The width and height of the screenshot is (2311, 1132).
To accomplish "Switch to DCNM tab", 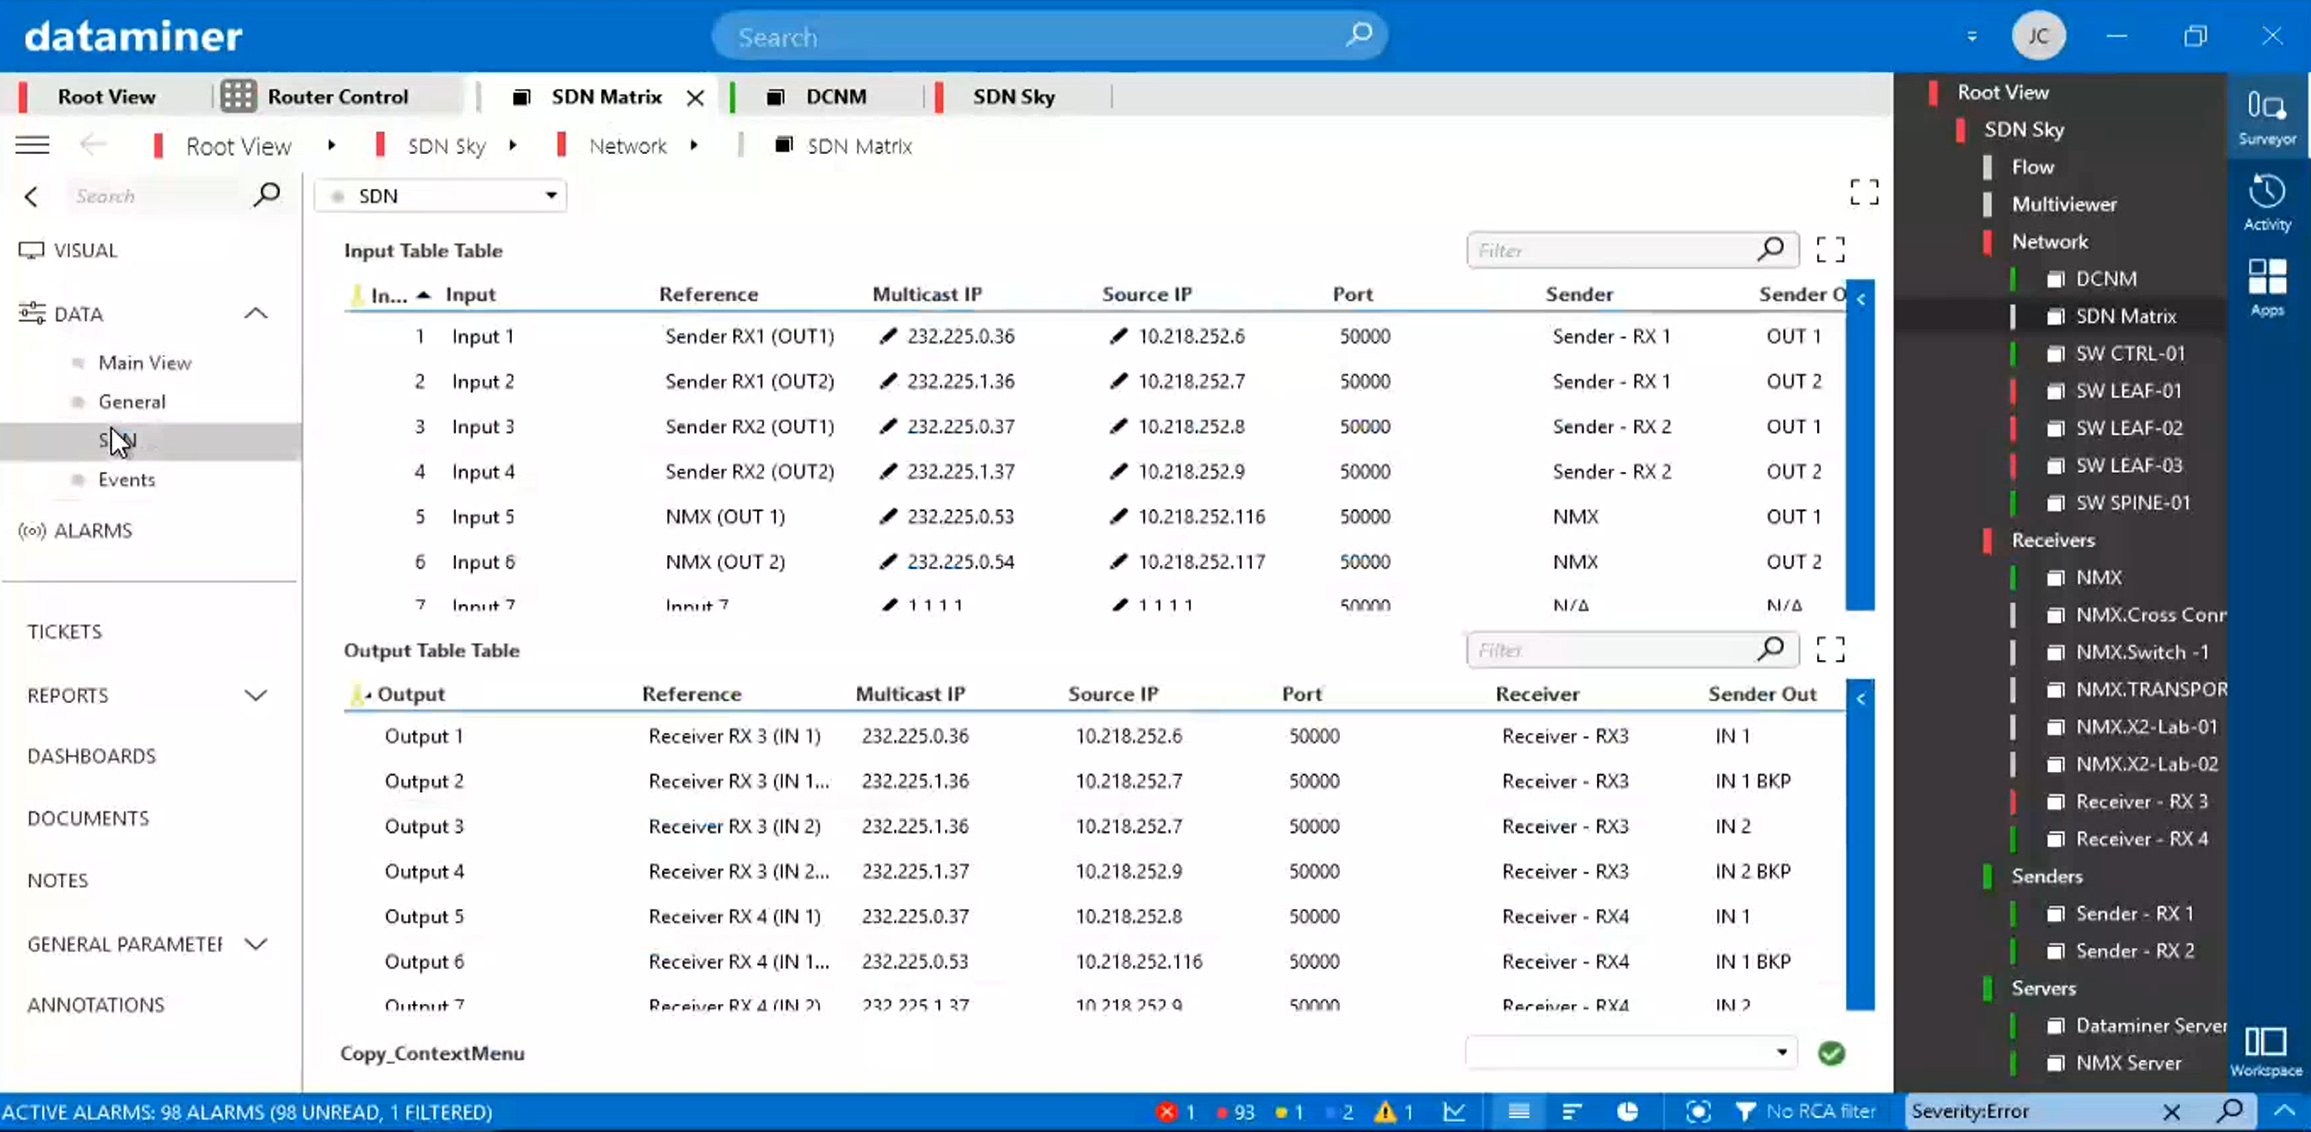I will point(836,97).
